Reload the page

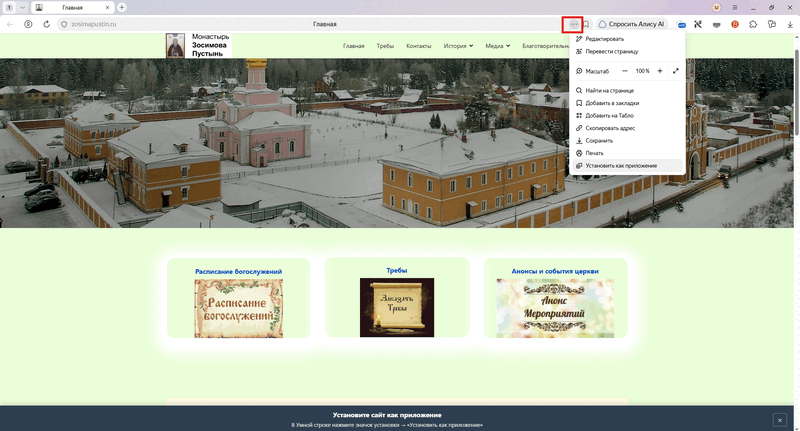(46, 24)
